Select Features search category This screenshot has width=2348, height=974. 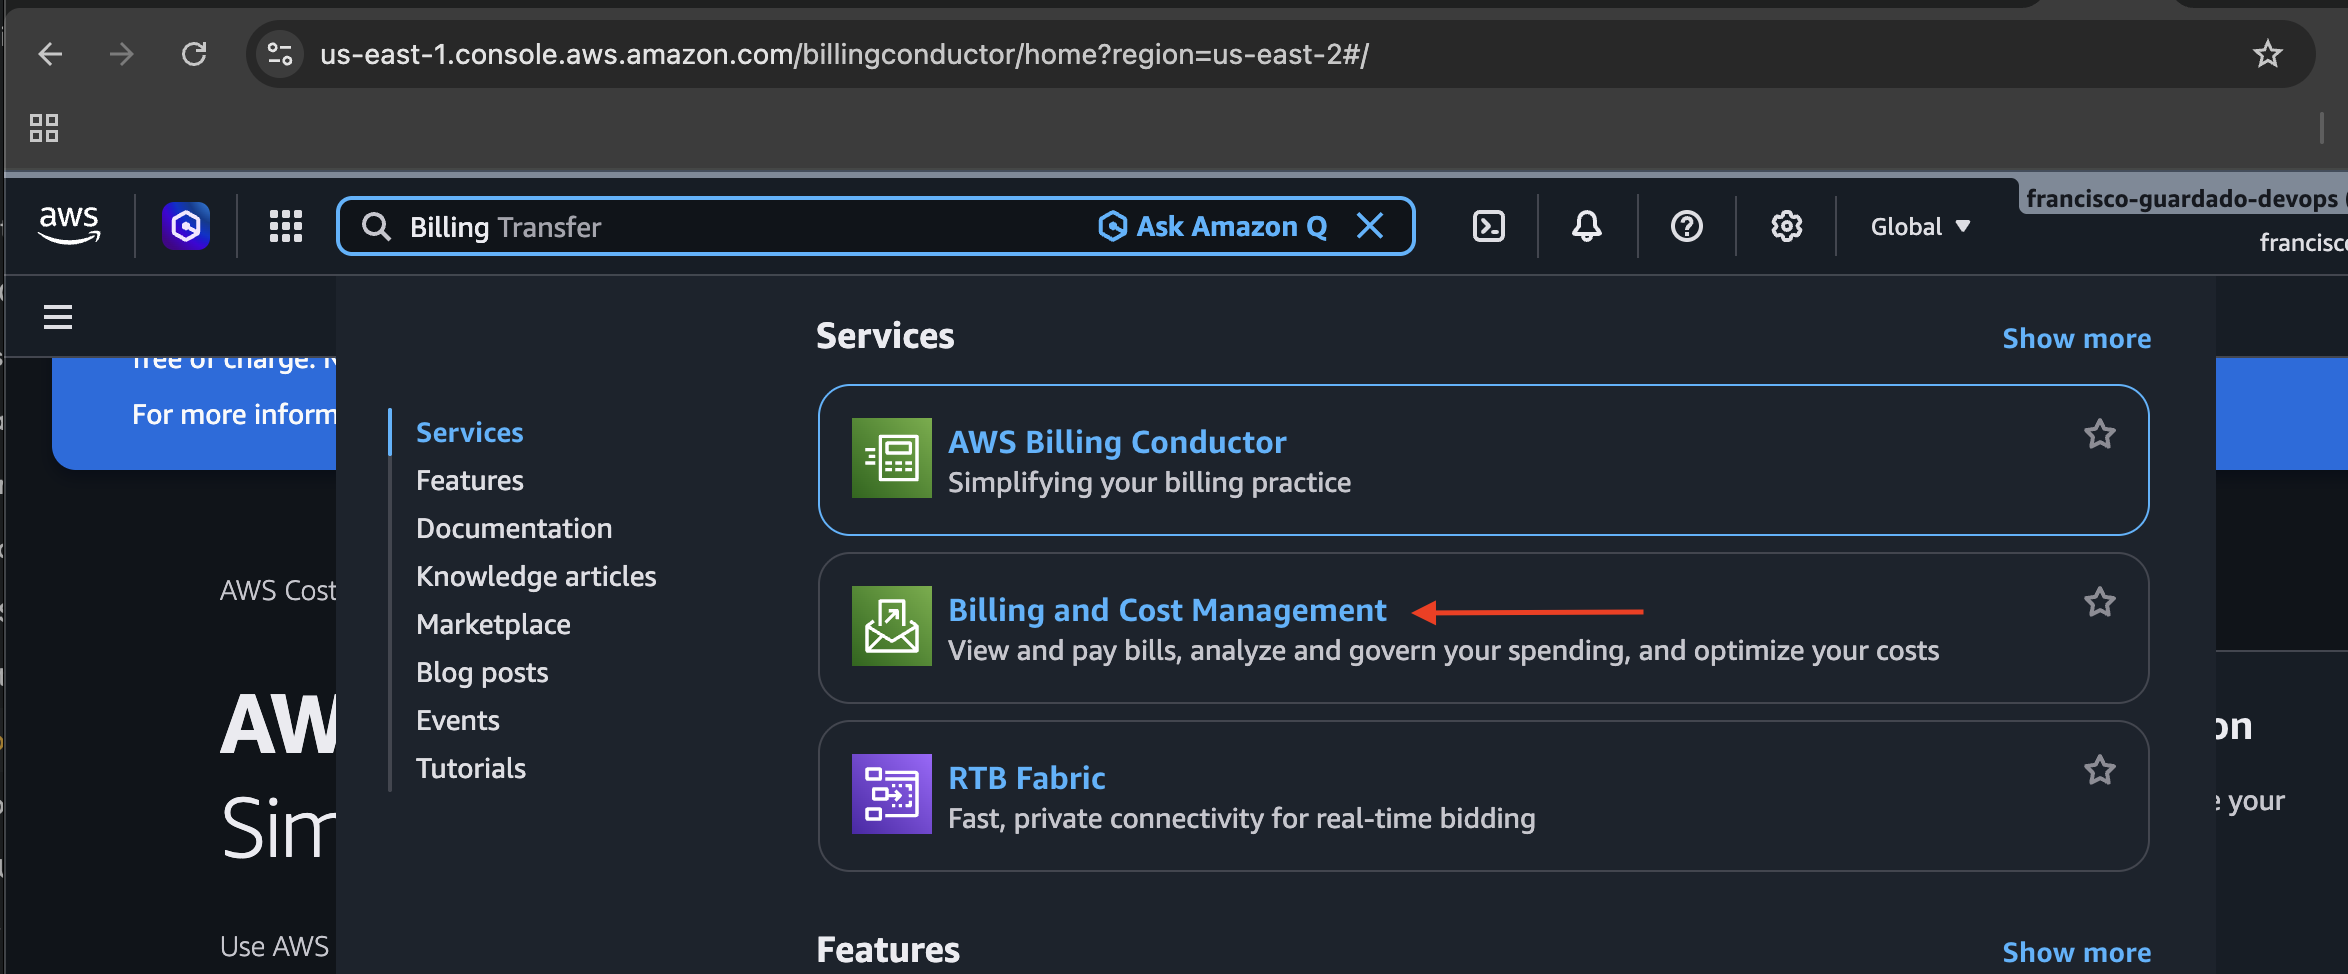[x=470, y=480]
